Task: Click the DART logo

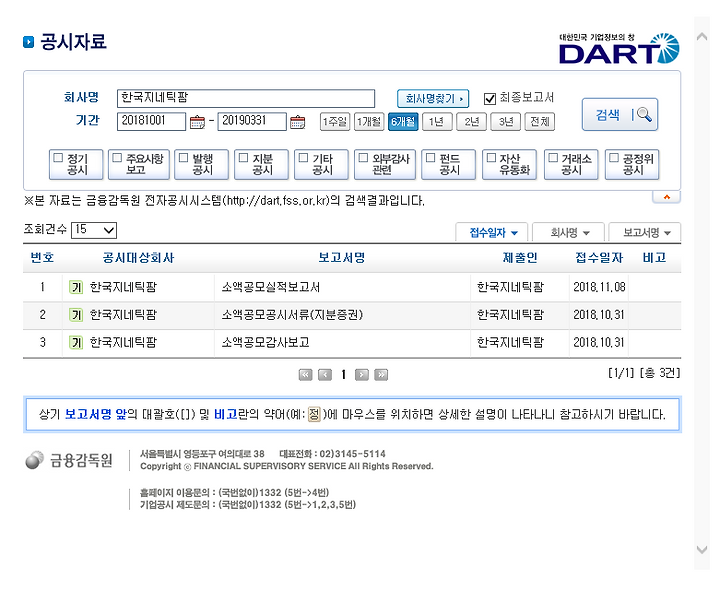Action: coord(619,48)
